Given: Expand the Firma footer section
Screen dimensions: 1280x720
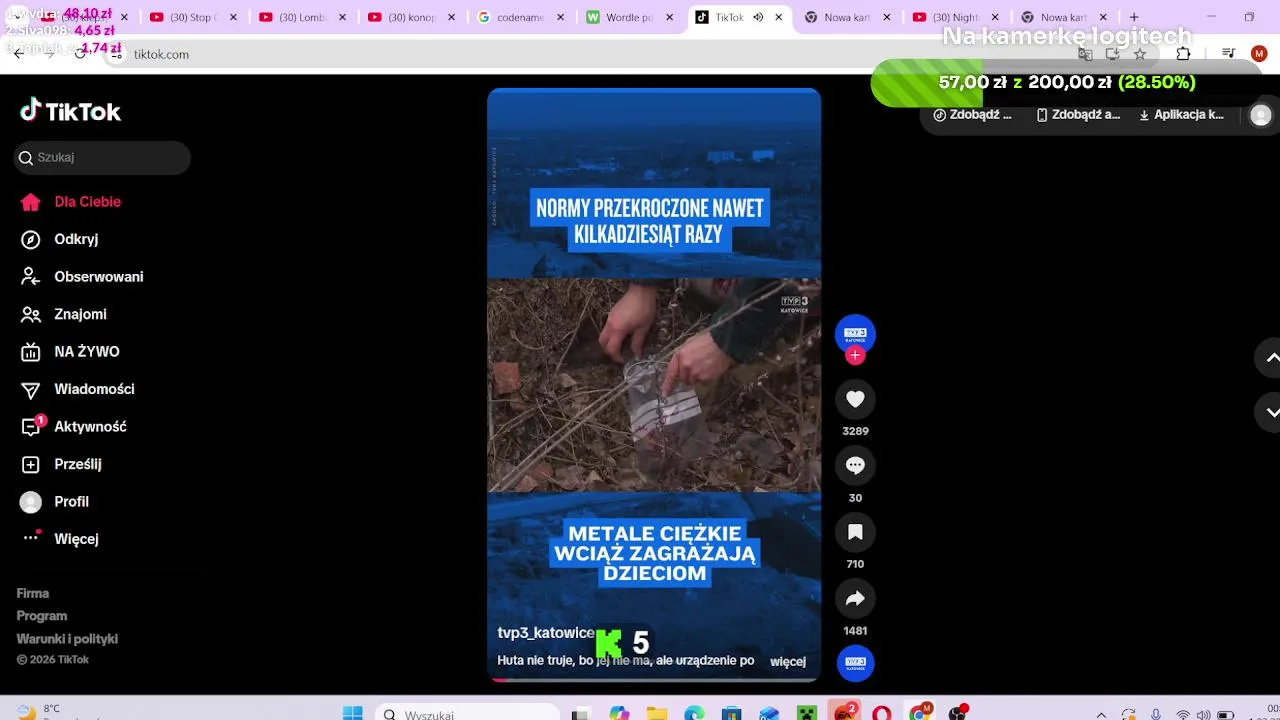Looking at the screenshot, I should pos(33,593).
